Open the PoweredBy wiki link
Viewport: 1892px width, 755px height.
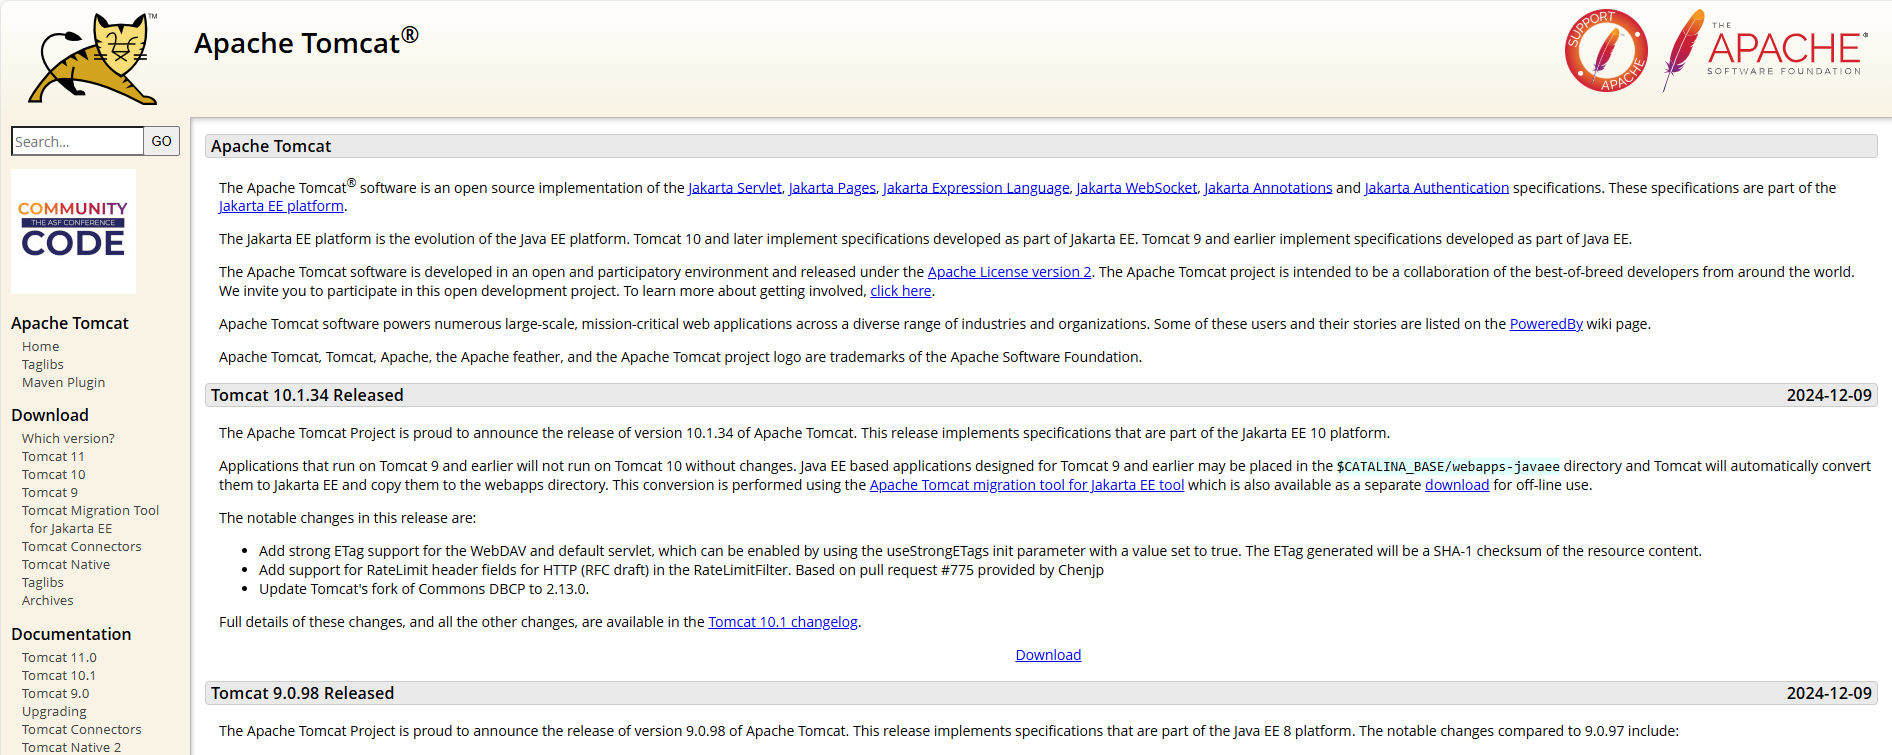(1546, 324)
